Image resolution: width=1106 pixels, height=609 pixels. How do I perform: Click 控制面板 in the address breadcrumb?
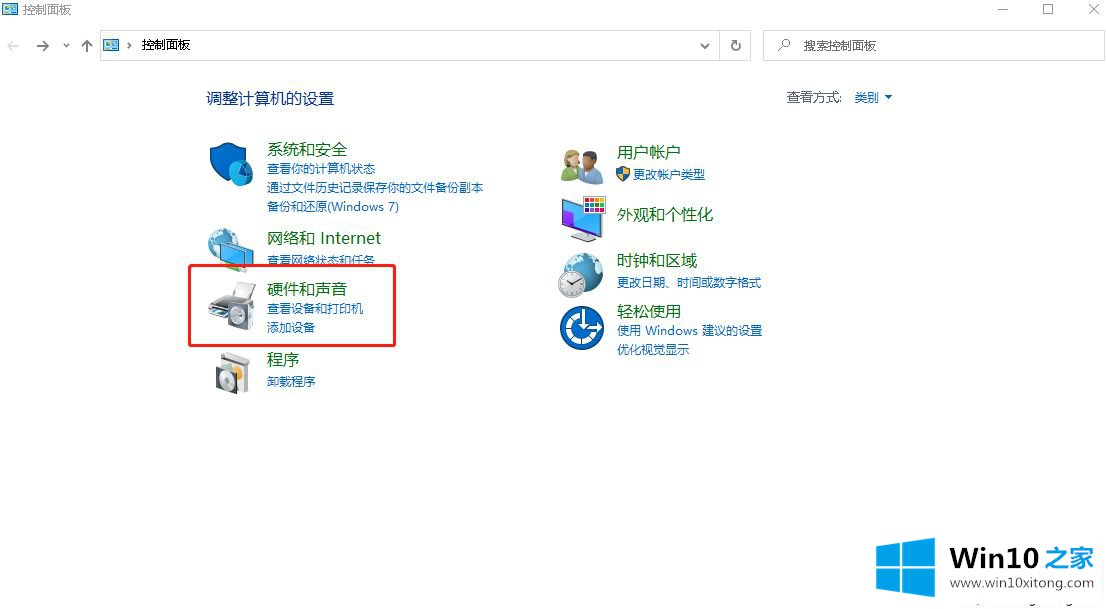click(166, 45)
